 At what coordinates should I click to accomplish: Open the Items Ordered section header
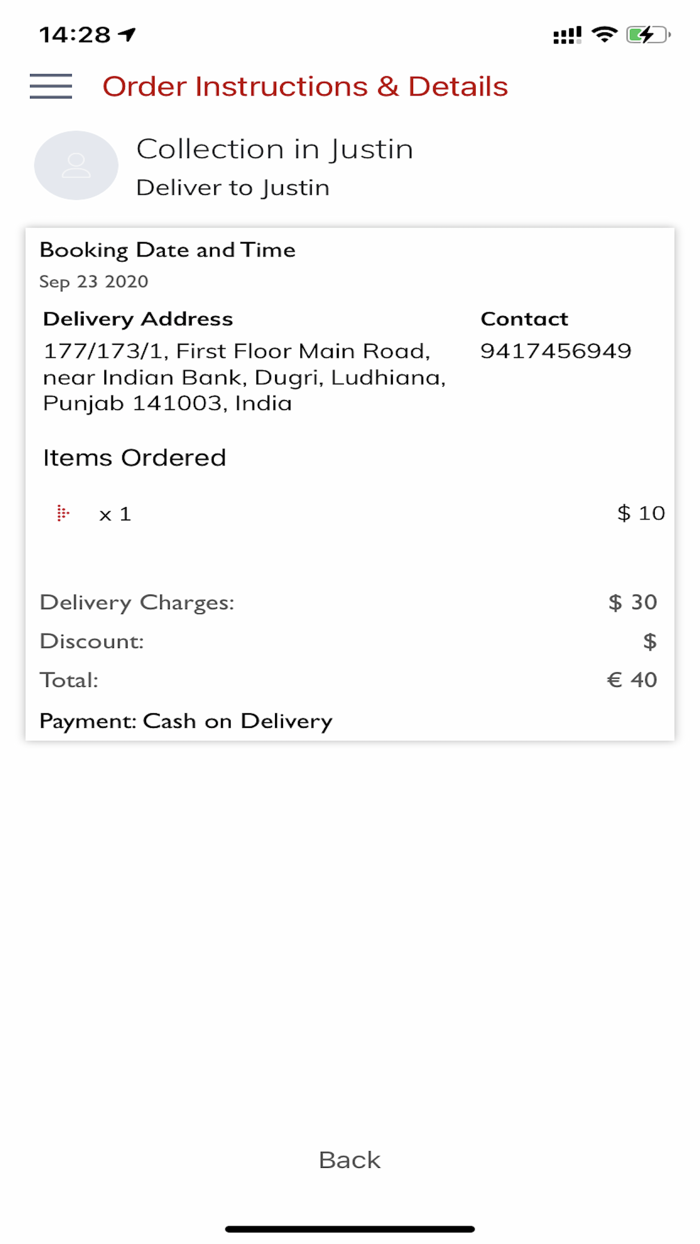[134, 457]
